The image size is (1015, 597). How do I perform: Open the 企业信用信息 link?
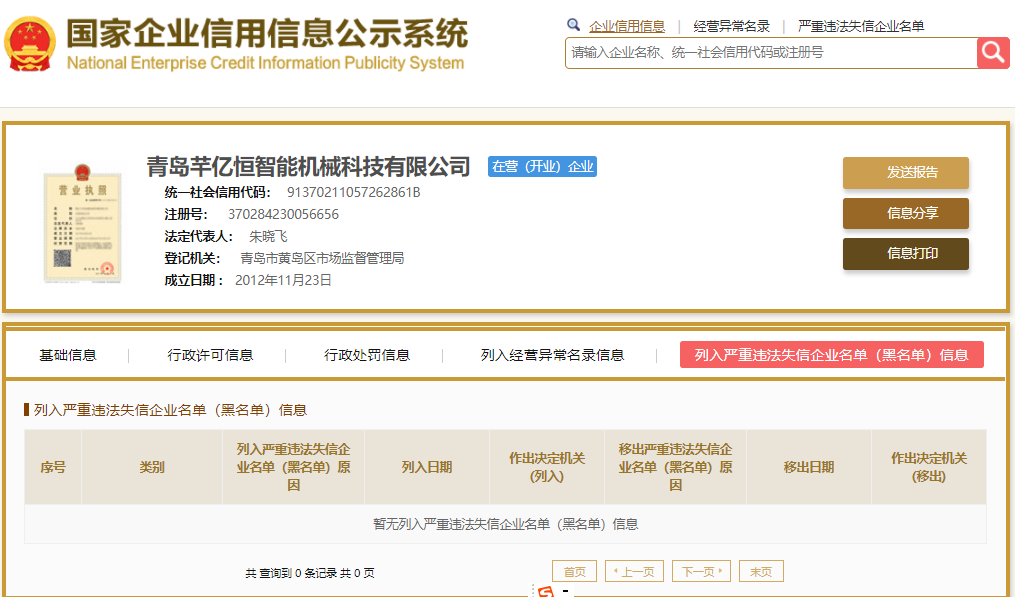click(x=627, y=26)
